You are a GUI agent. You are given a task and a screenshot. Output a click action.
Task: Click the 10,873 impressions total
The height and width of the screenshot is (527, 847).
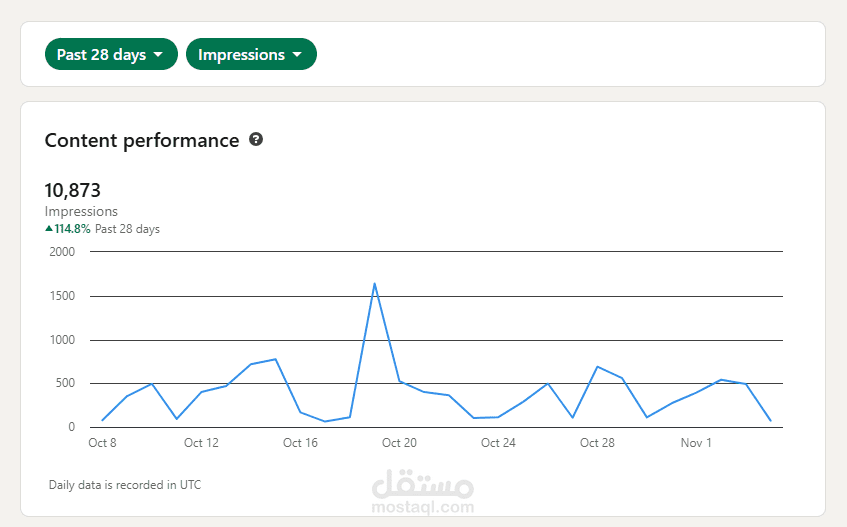tap(73, 190)
